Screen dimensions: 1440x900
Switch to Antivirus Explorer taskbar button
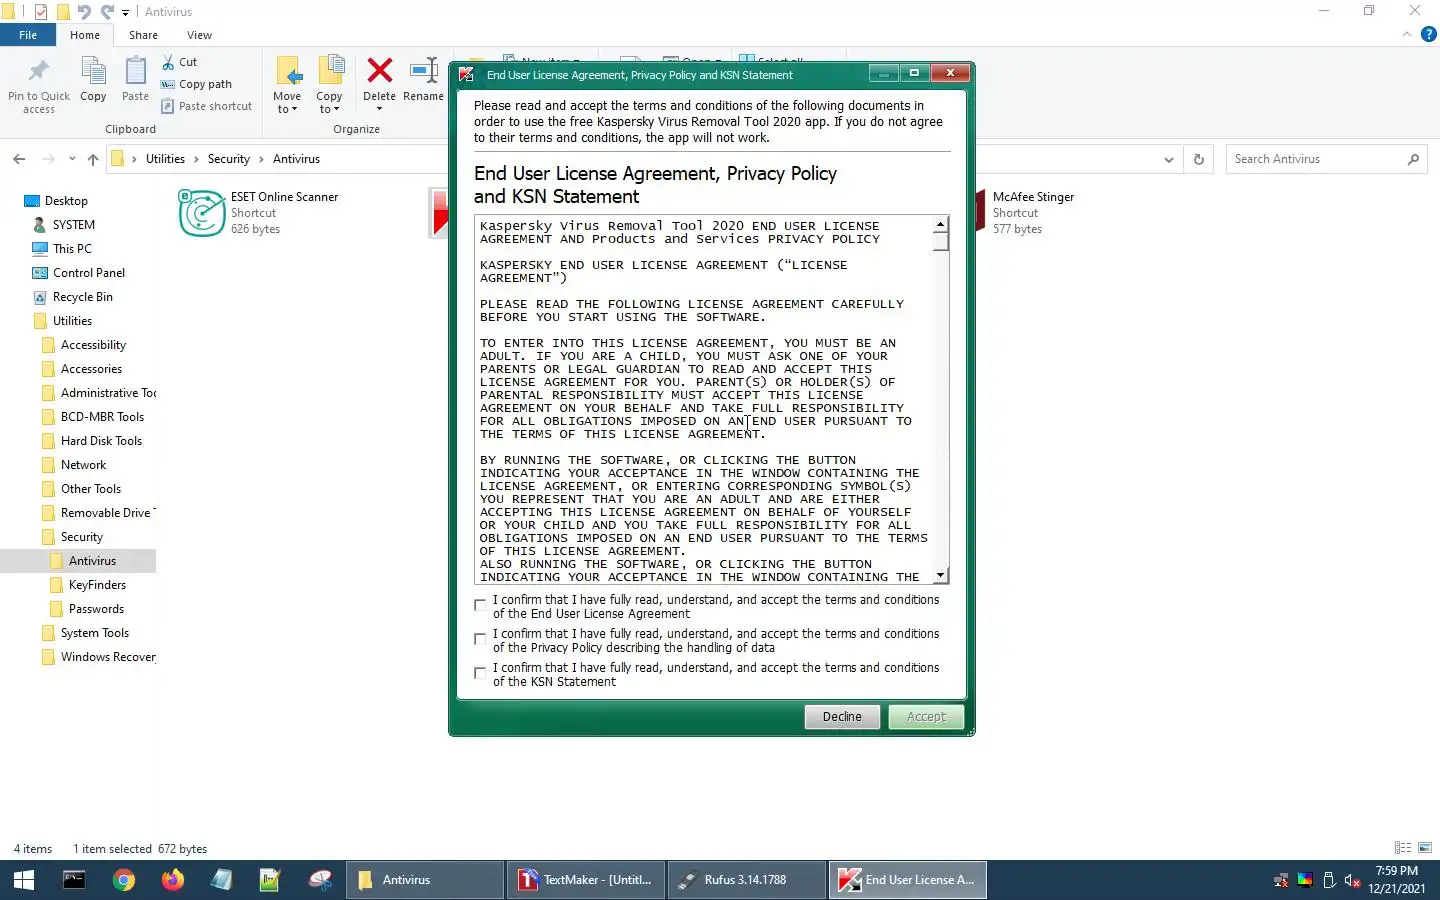[x=426, y=880]
